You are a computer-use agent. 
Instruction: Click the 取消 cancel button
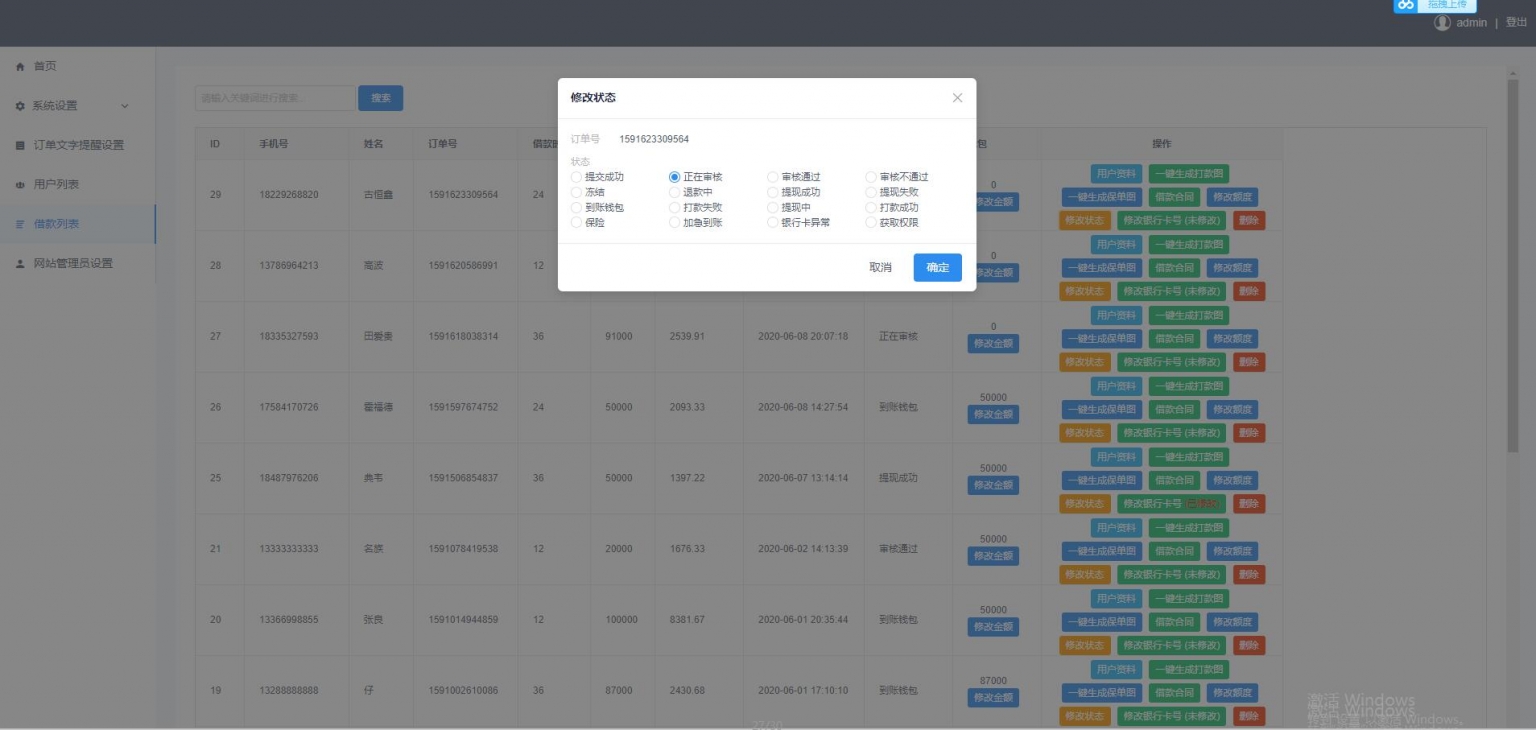tap(880, 268)
